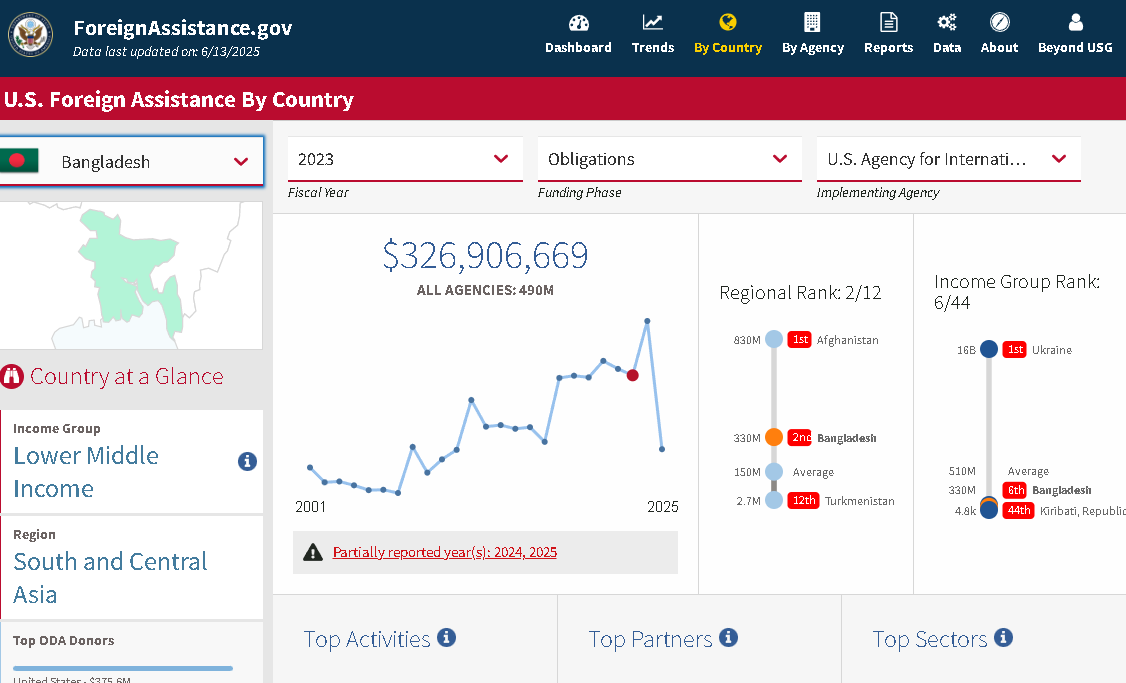Click the Top Partners heading
1126x683 pixels.
tap(651, 639)
